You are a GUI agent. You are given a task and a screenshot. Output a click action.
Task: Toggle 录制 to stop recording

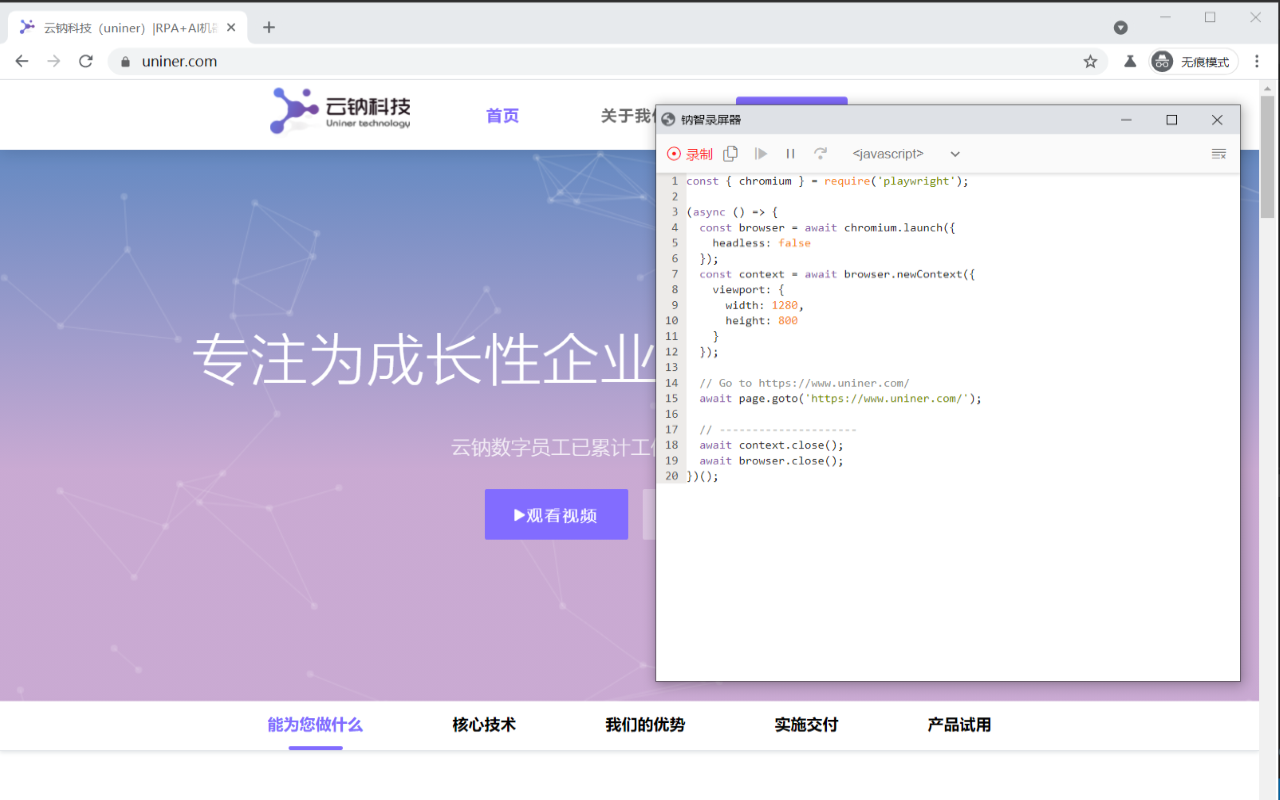[x=690, y=153]
